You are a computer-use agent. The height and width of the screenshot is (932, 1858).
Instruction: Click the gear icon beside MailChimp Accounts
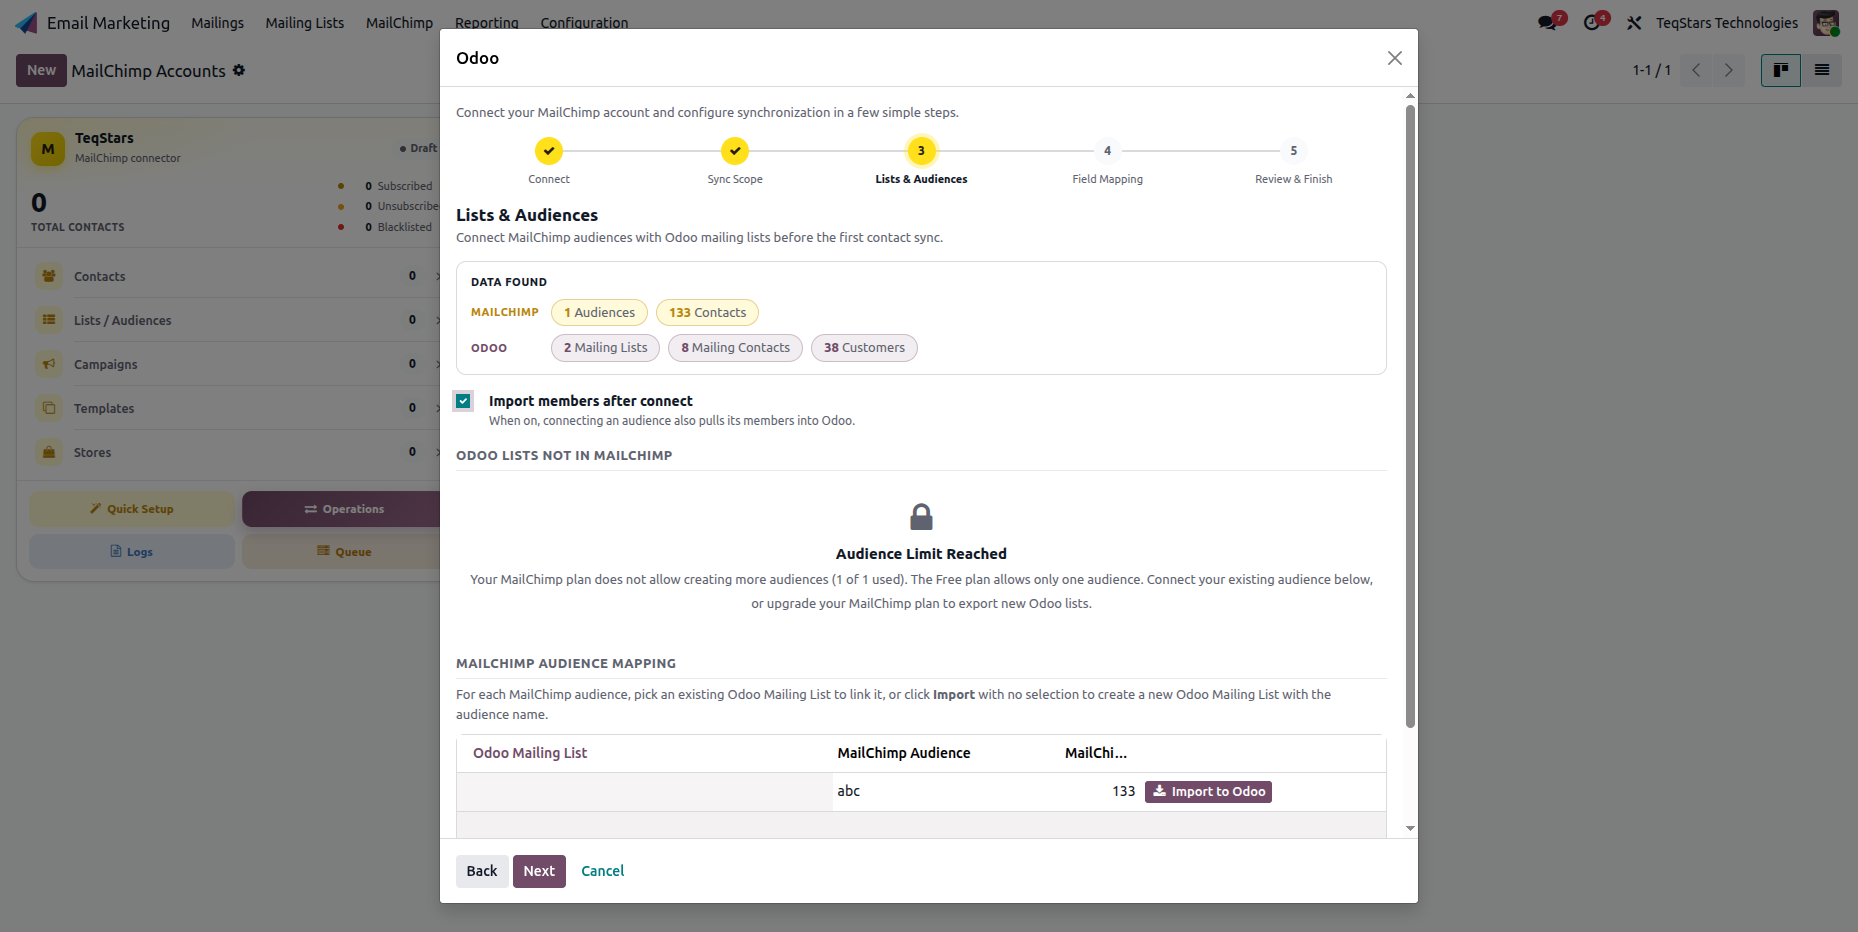239,70
